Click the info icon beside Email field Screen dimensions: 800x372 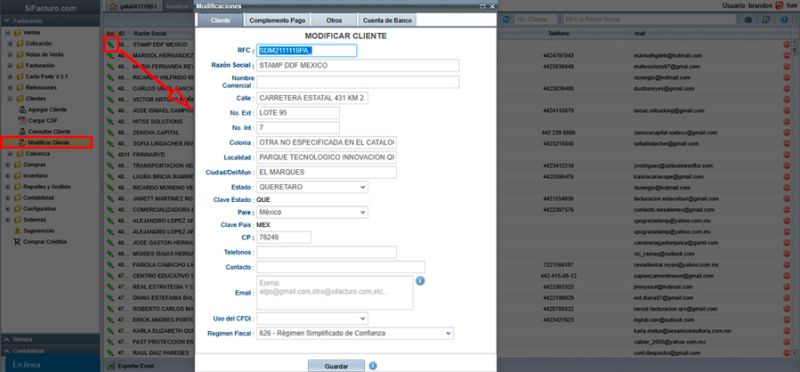click(420, 281)
